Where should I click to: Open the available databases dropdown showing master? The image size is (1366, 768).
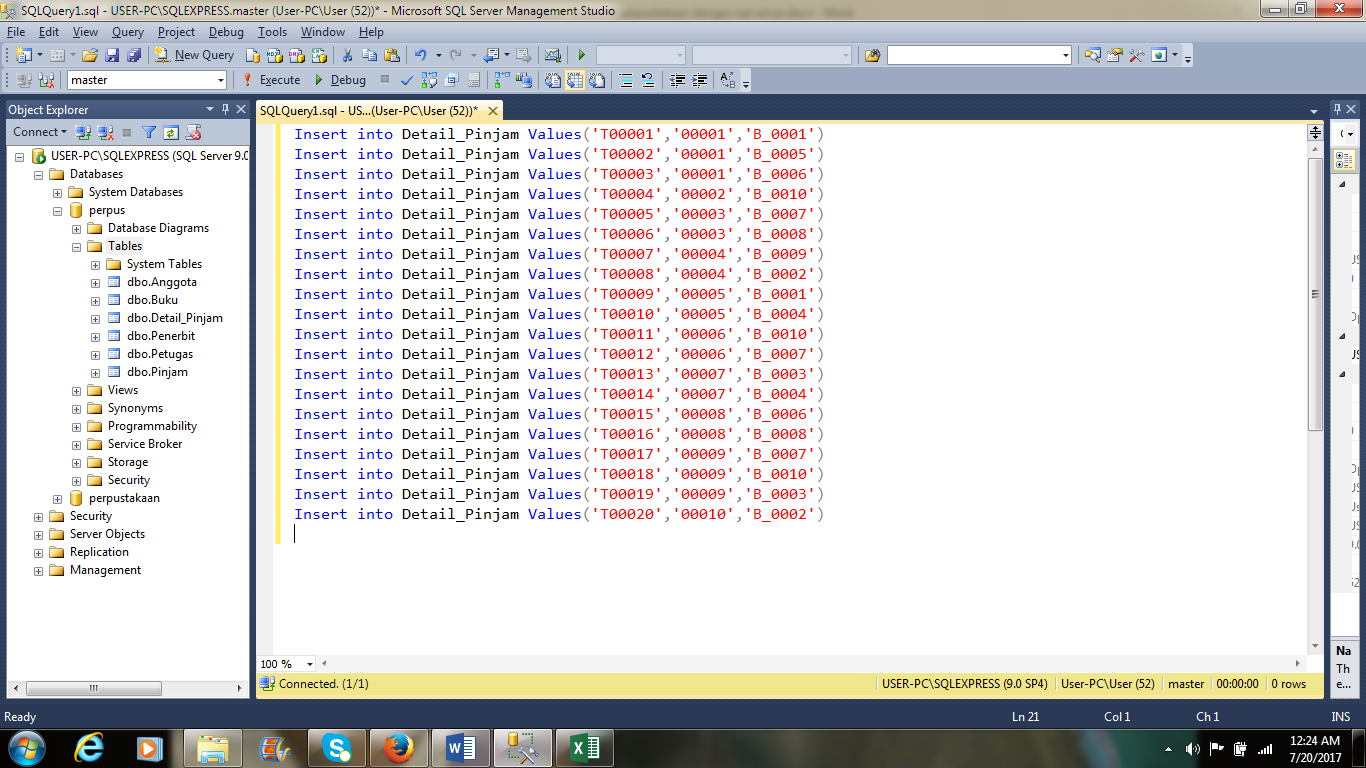pyautogui.click(x=222, y=80)
